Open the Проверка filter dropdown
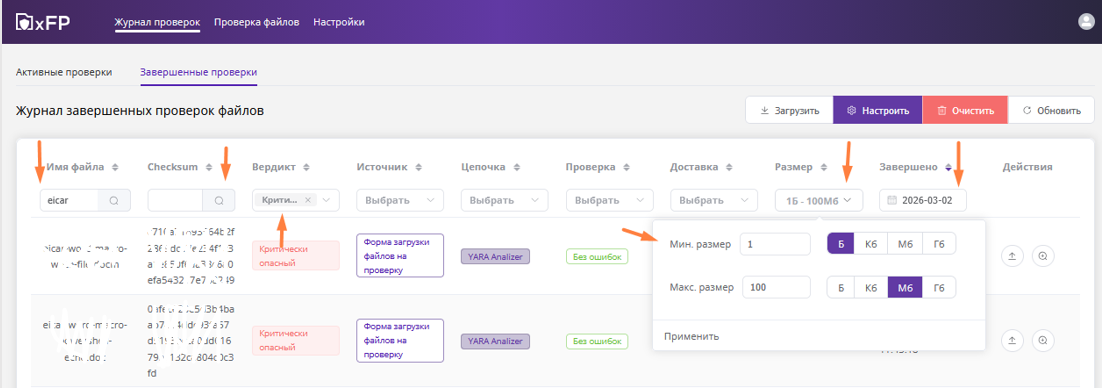 pos(609,200)
